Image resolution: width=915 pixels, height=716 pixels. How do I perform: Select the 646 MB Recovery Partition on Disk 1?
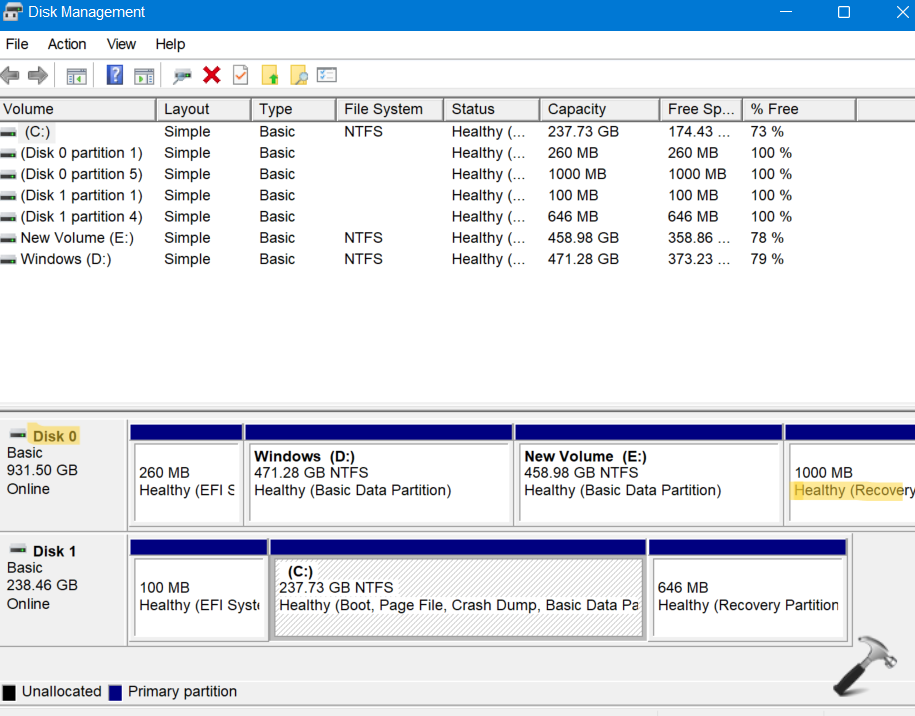[747, 596]
